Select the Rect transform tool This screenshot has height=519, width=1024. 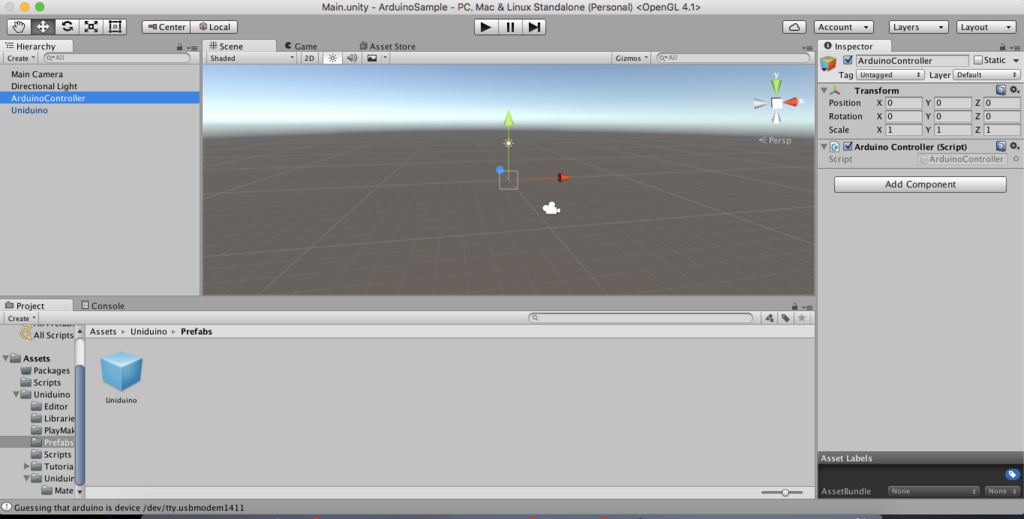point(115,27)
